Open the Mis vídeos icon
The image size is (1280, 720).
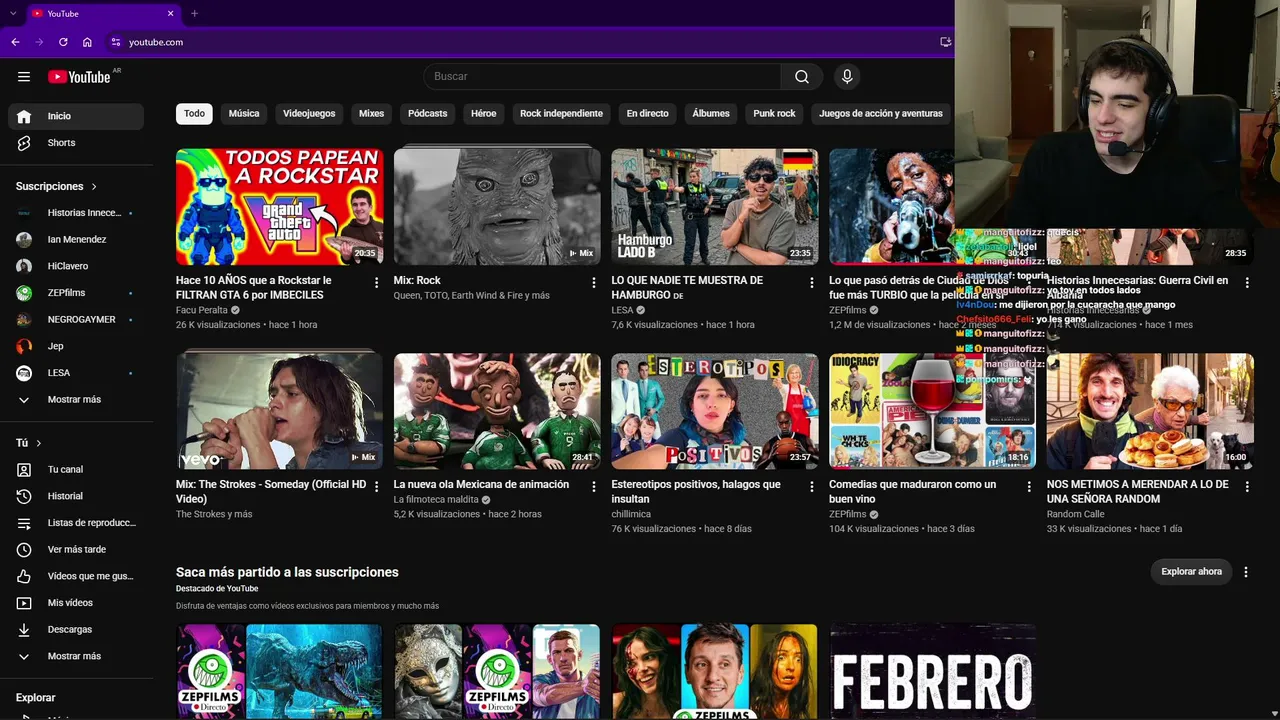pyautogui.click(x=25, y=603)
